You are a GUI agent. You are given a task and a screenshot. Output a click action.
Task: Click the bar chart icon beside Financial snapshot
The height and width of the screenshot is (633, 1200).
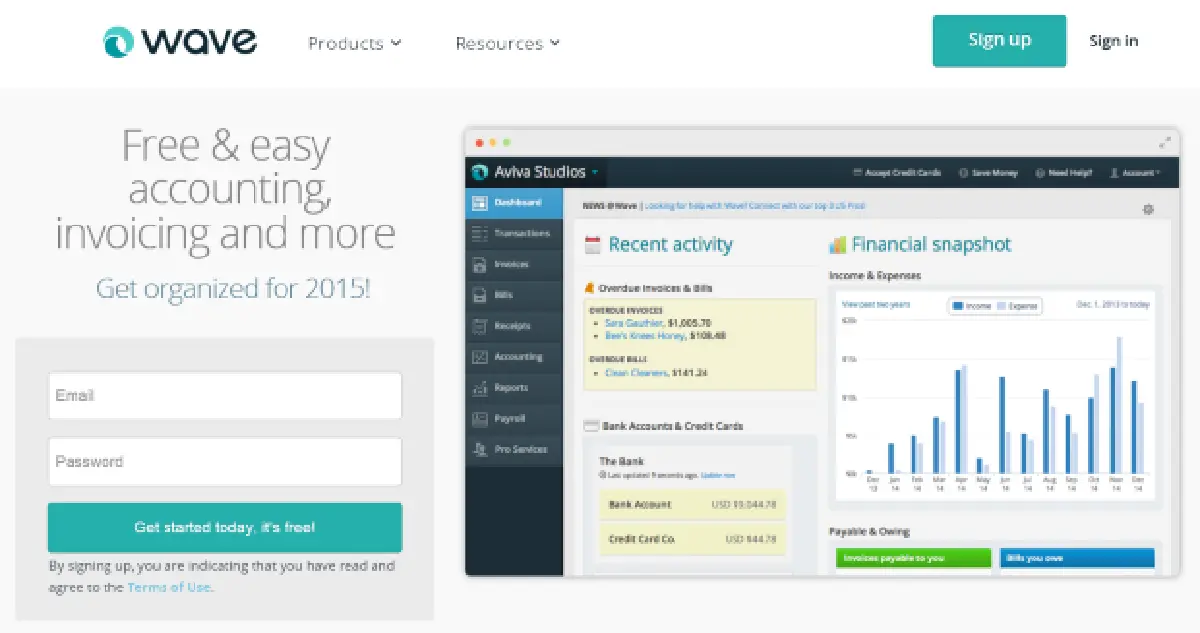pyautogui.click(x=838, y=245)
